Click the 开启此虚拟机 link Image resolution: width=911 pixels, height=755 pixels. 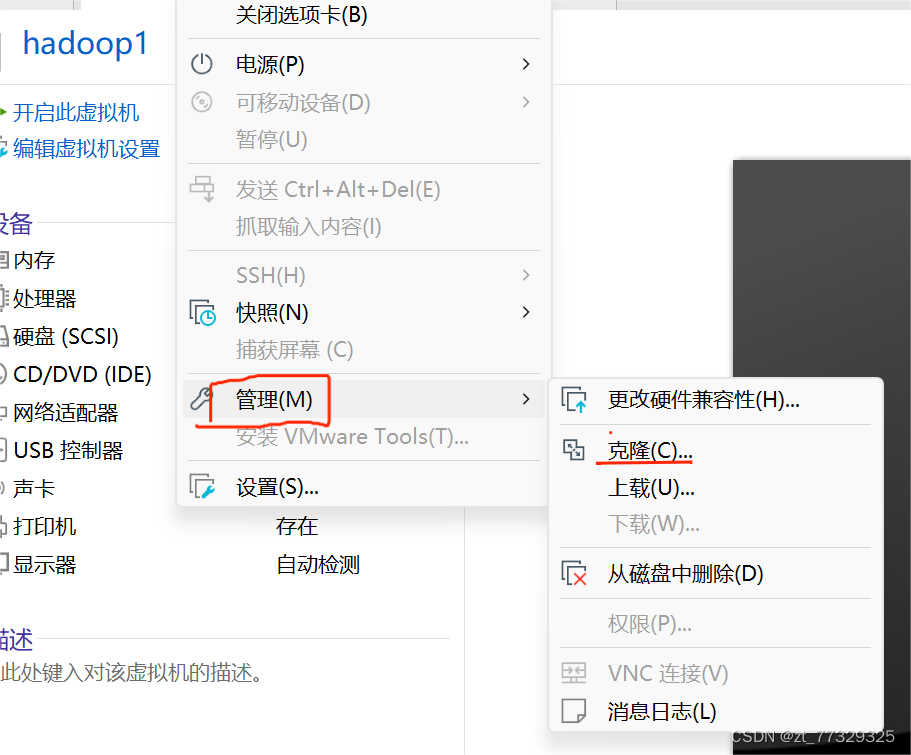pyautogui.click(x=76, y=112)
